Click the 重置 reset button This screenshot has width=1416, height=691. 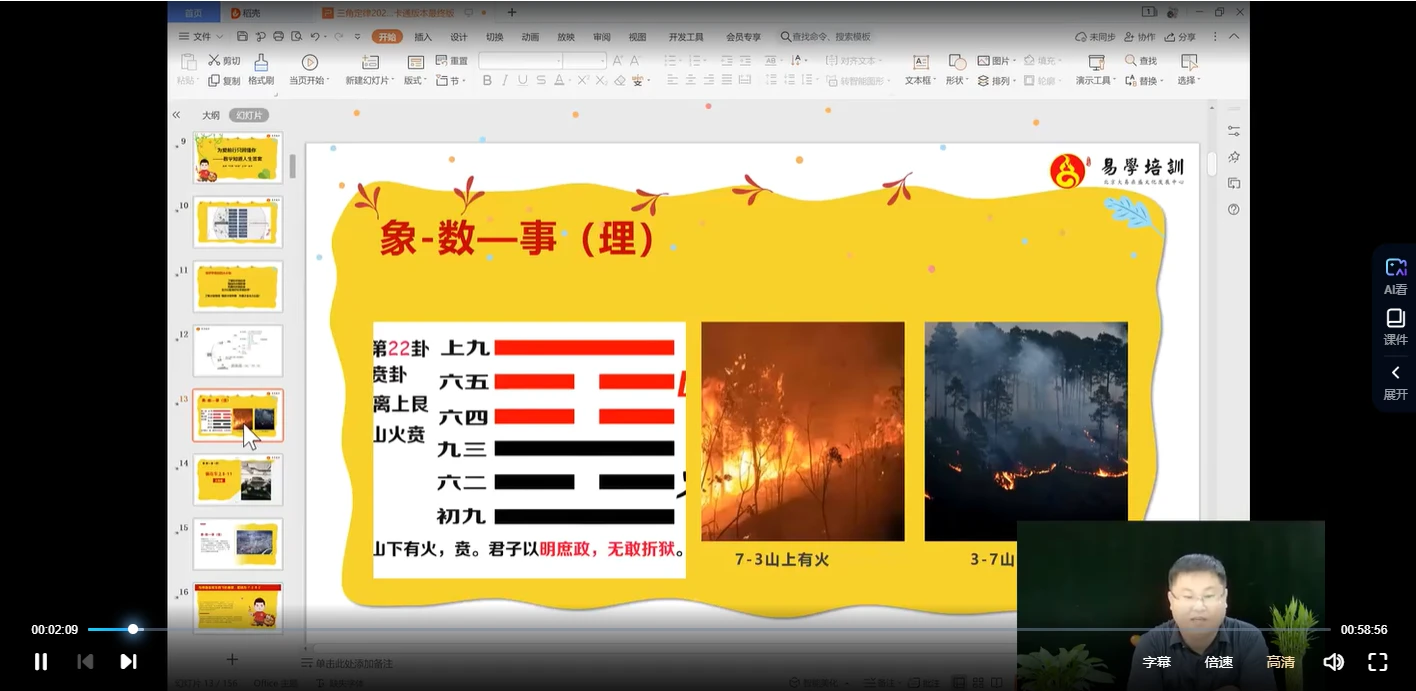pos(452,61)
